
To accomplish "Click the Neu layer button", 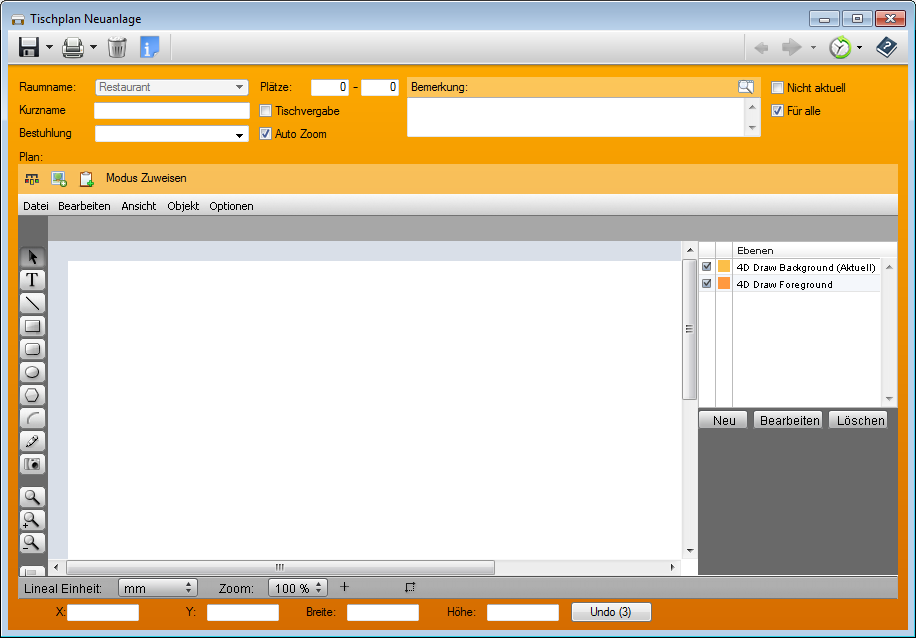I will pos(724,420).
